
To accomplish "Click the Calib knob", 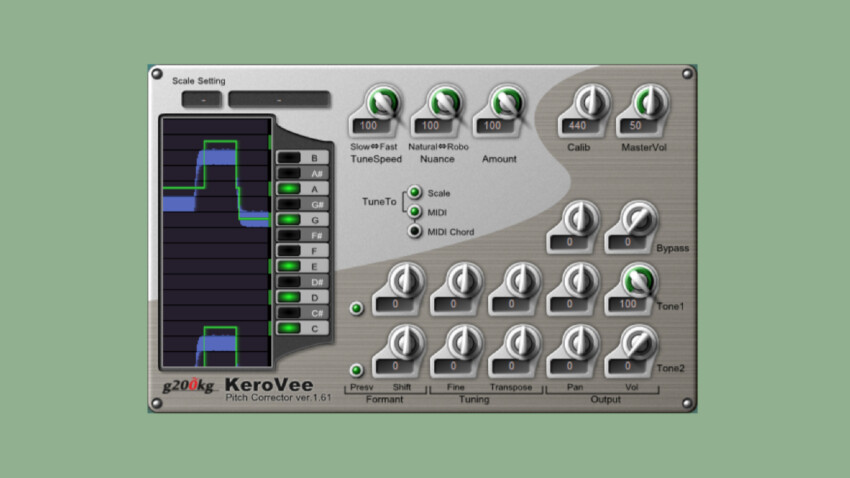I will point(592,101).
